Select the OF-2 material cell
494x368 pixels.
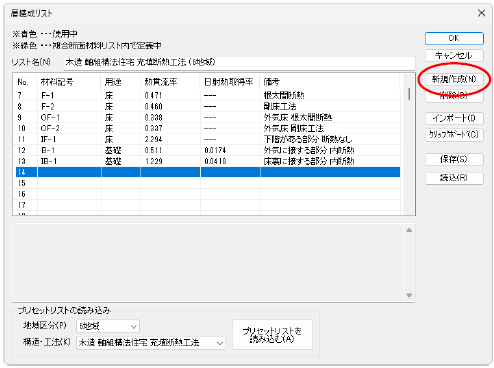(50, 128)
